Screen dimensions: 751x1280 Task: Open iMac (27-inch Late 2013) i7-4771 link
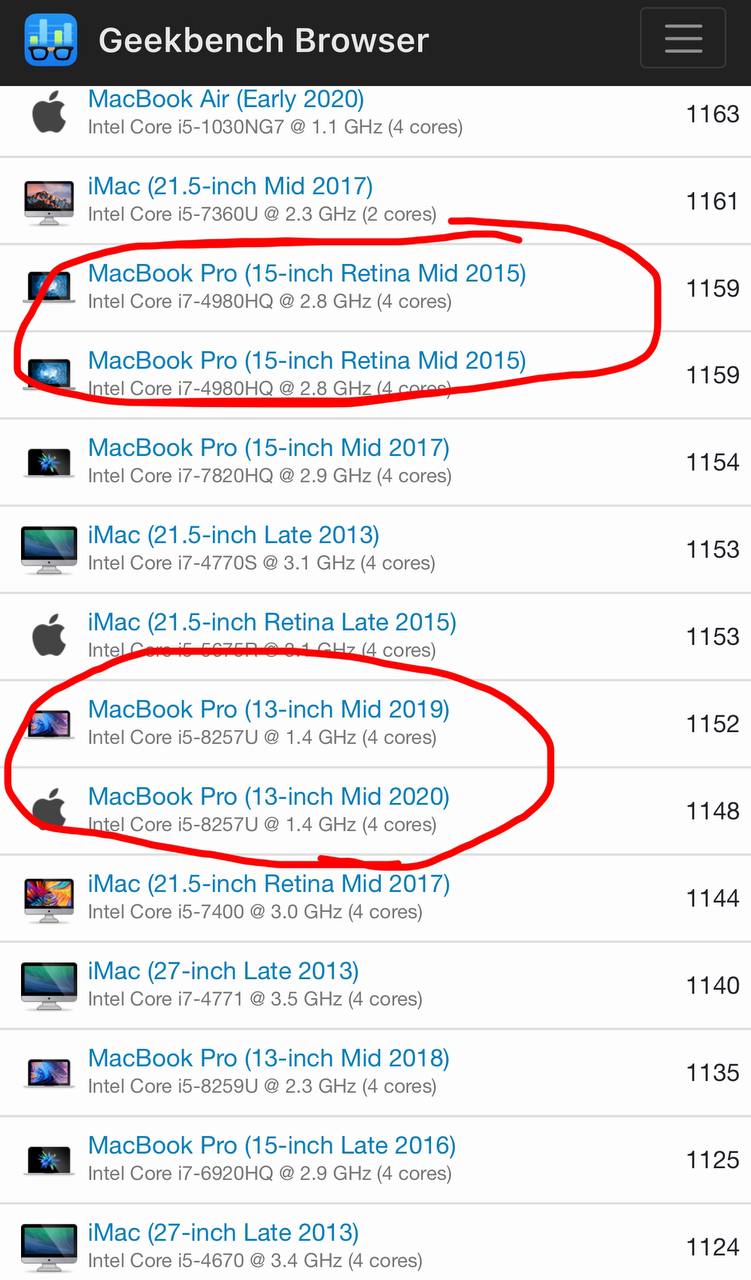223,971
